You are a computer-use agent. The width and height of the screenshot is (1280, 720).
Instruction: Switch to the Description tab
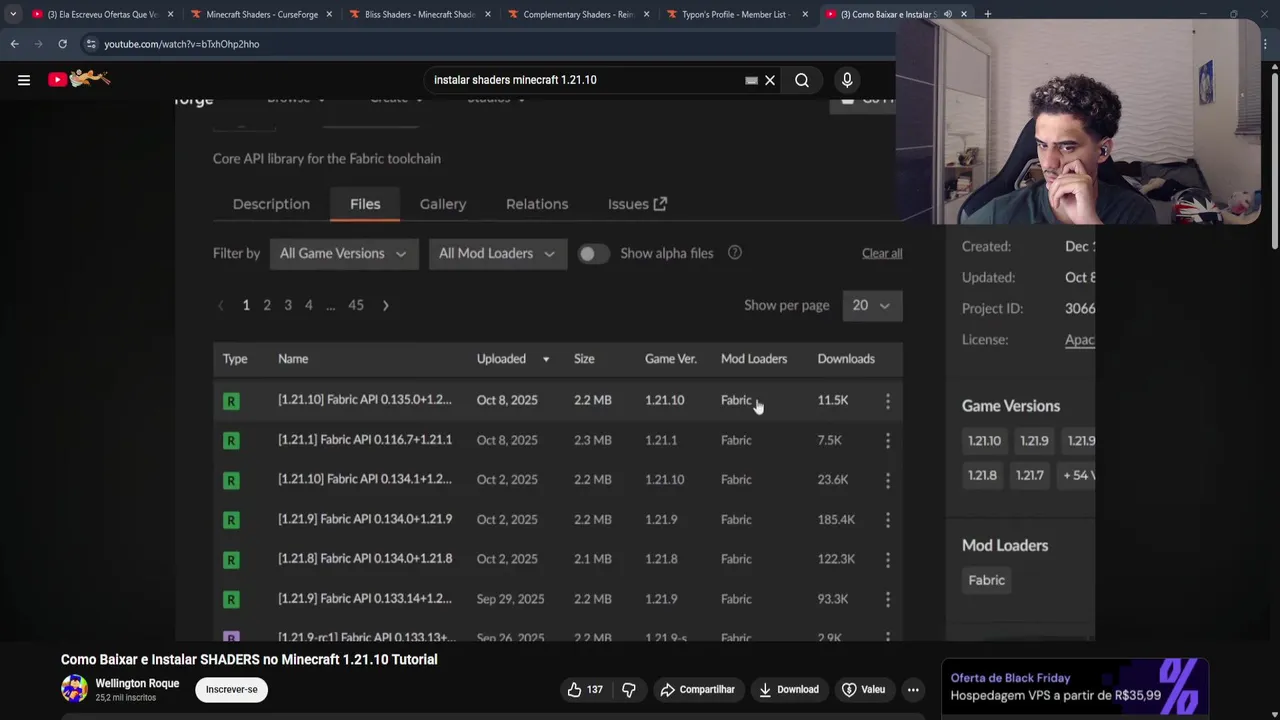point(271,204)
